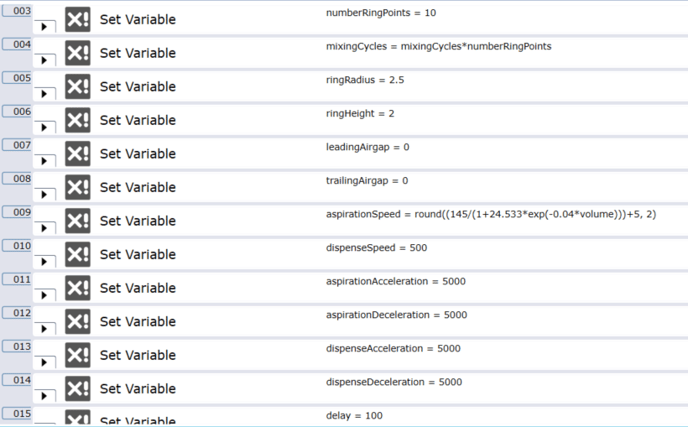The height and width of the screenshot is (427, 688).
Task: Select the Set Variable icon for mixingCycles
Action: click(x=78, y=53)
